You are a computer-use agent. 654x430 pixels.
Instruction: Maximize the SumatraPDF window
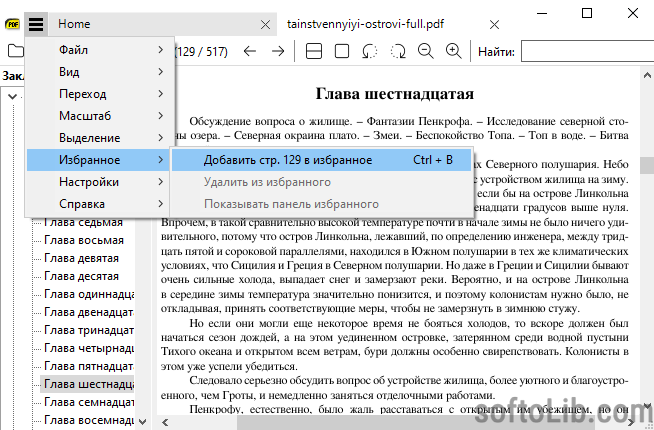point(587,13)
